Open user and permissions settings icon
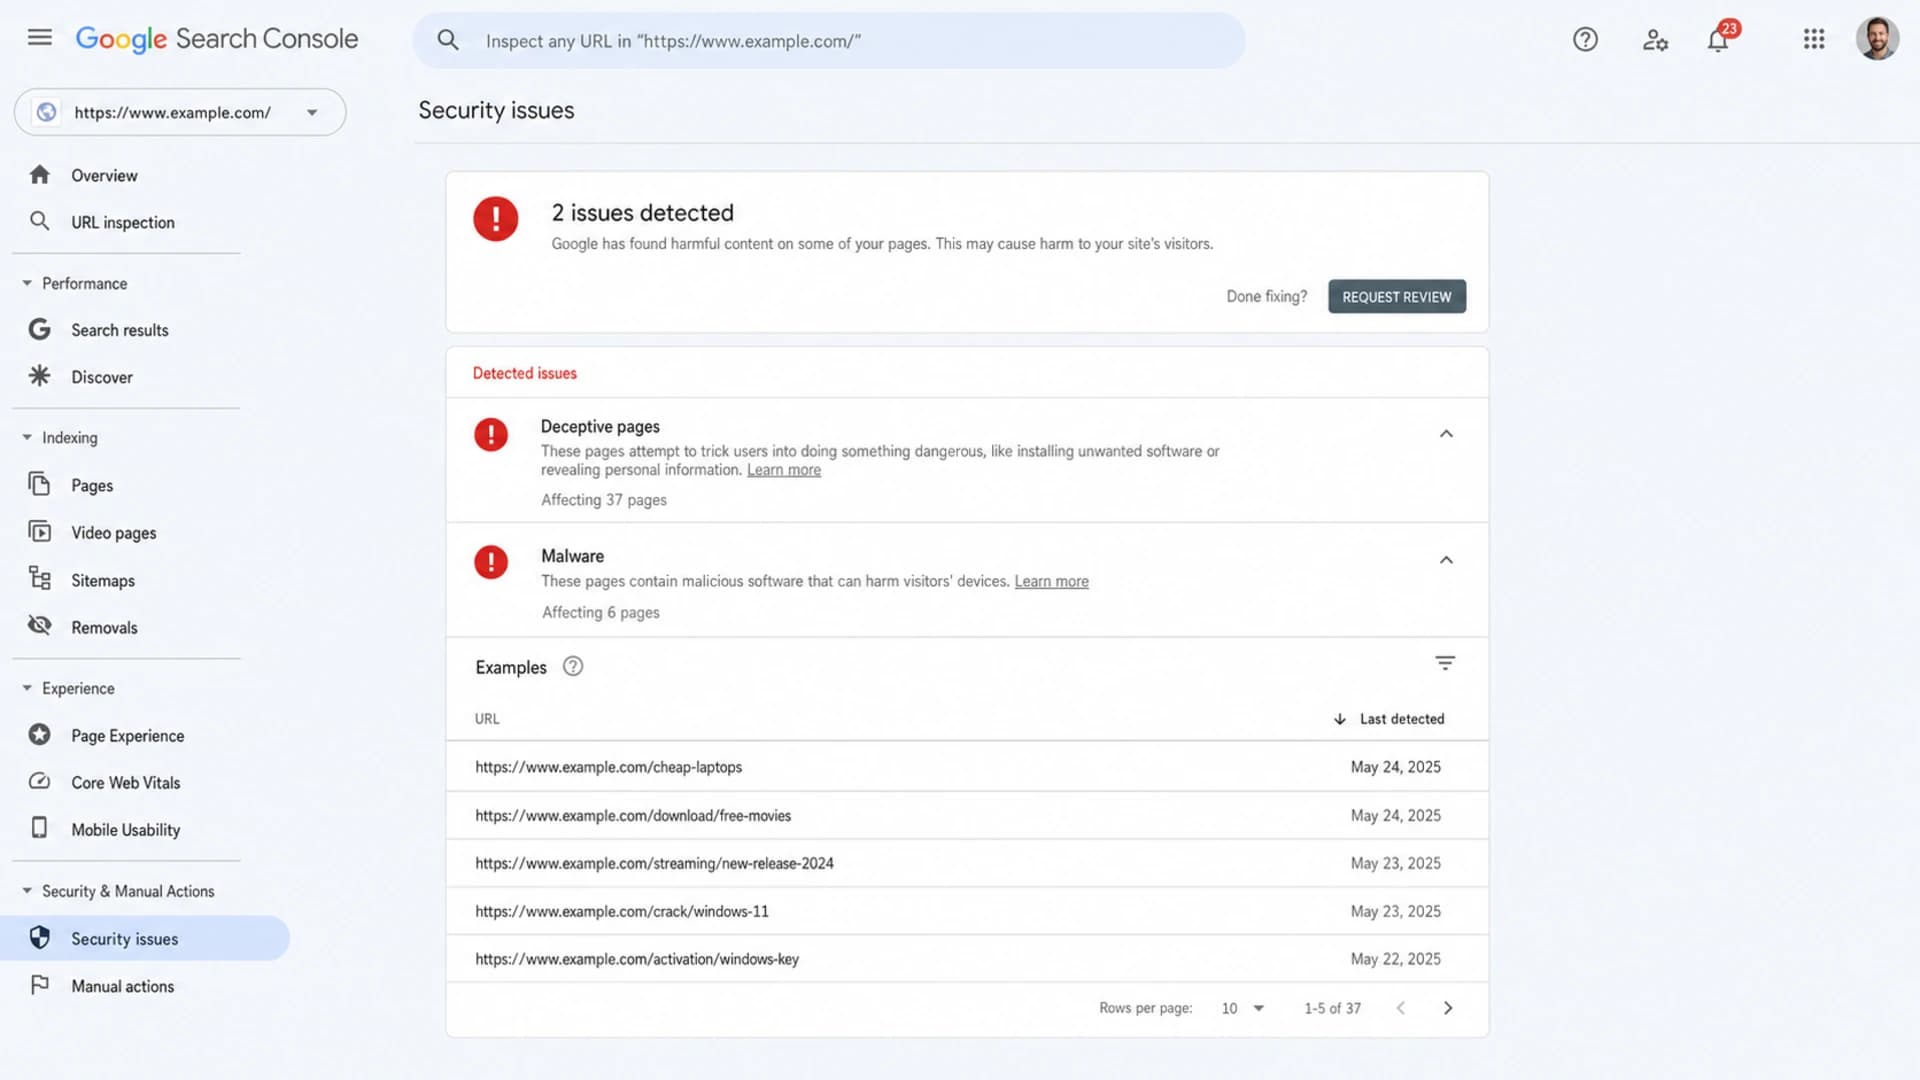The width and height of the screenshot is (1920, 1080). (1655, 40)
